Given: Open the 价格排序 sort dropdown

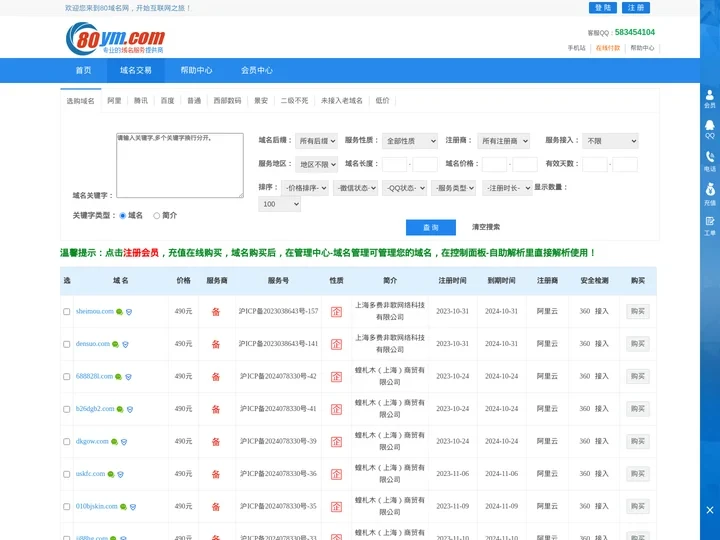Looking at the screenshot, I should 305,188.
